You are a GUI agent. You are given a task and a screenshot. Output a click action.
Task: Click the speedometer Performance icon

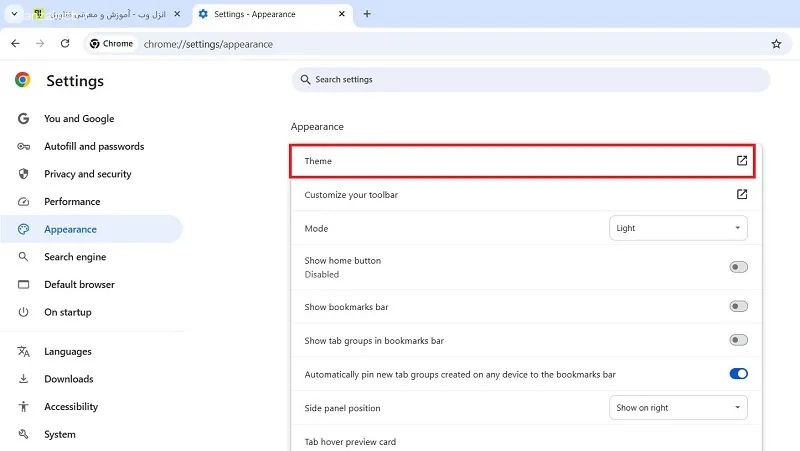(x=23, y=202)
